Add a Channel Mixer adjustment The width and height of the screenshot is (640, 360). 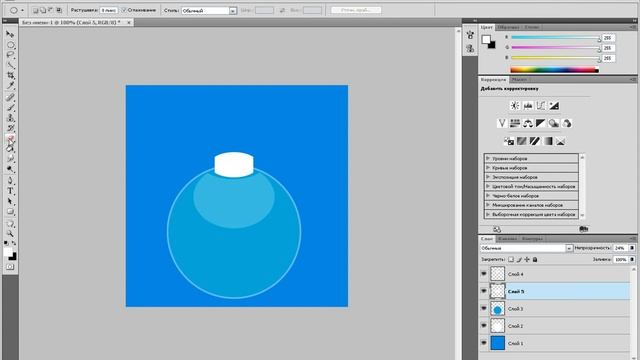(567, 123)
